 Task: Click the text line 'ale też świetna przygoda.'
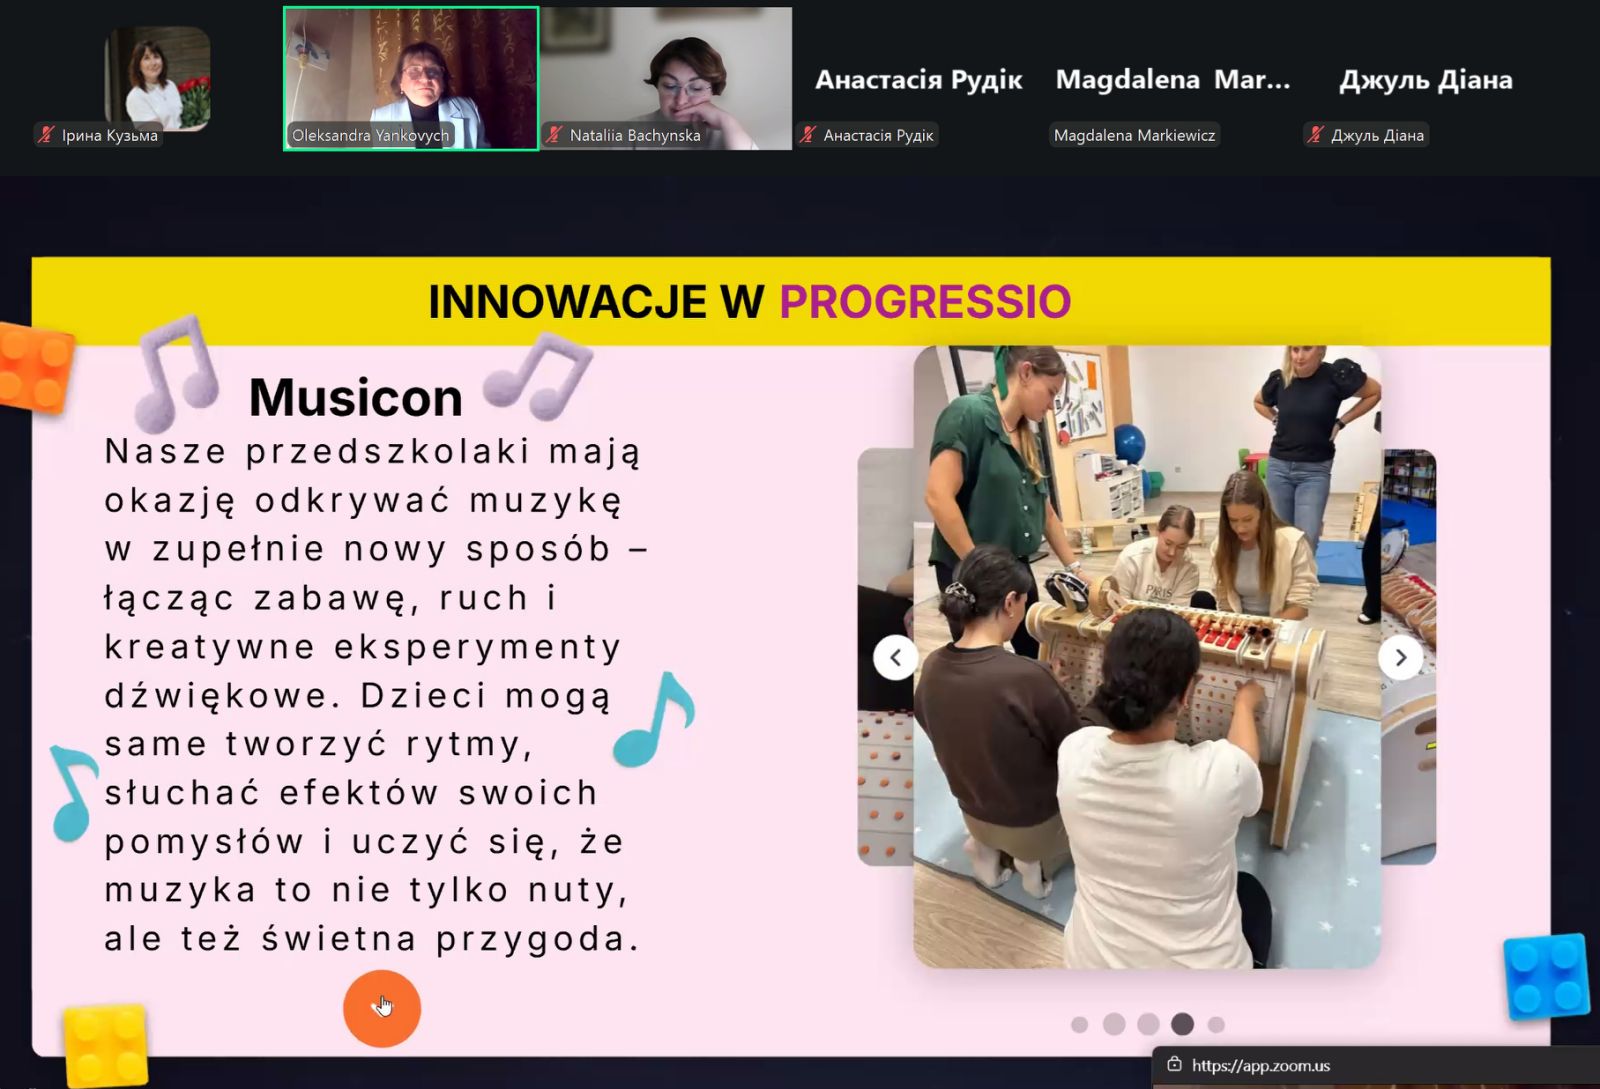372,939
